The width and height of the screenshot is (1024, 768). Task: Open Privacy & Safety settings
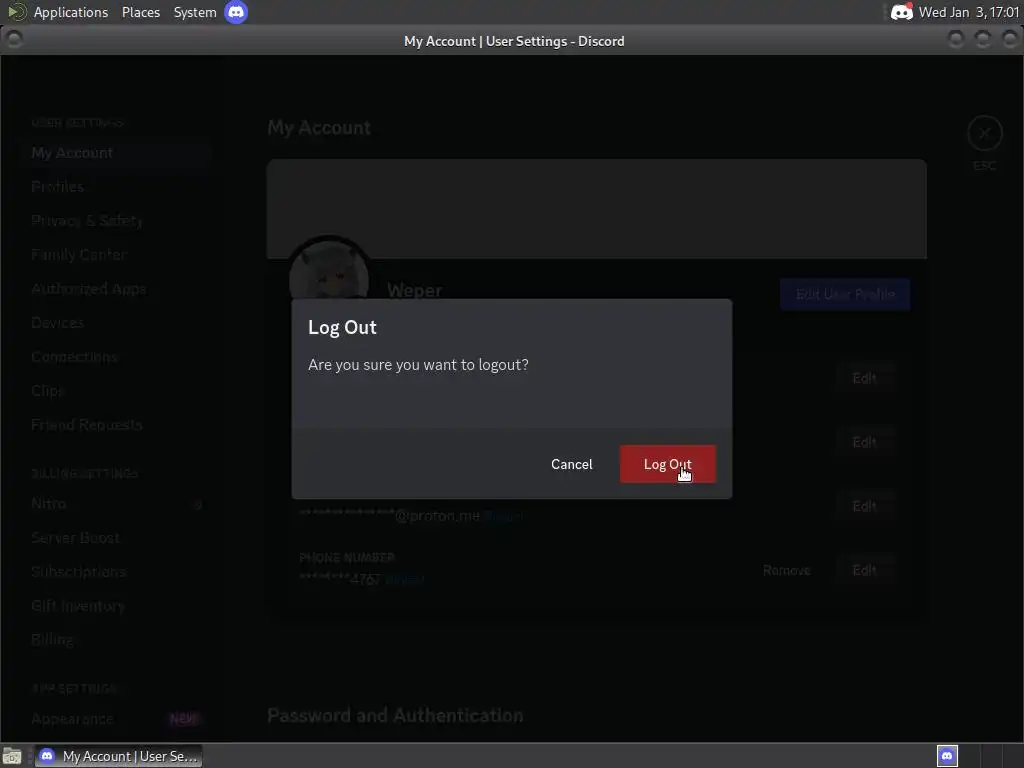(120, 221)
